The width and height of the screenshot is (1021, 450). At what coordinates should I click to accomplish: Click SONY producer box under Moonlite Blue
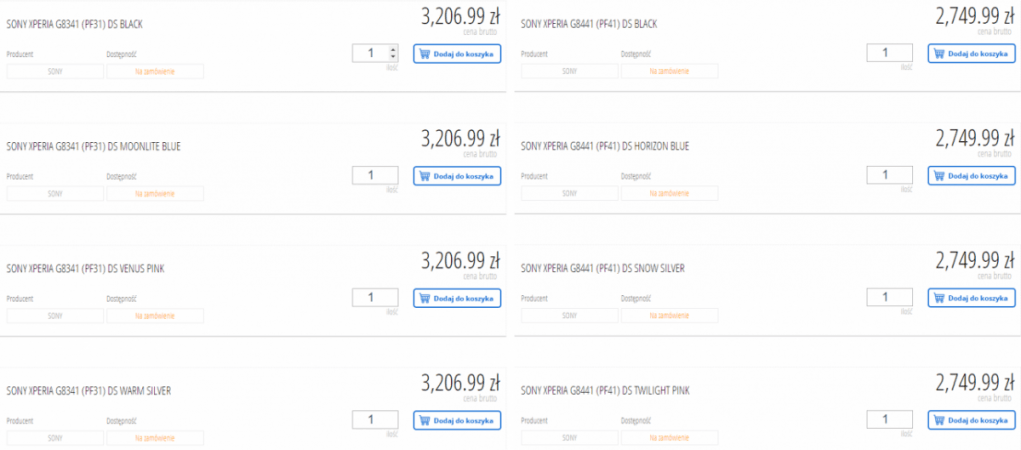tap(55, 194)
